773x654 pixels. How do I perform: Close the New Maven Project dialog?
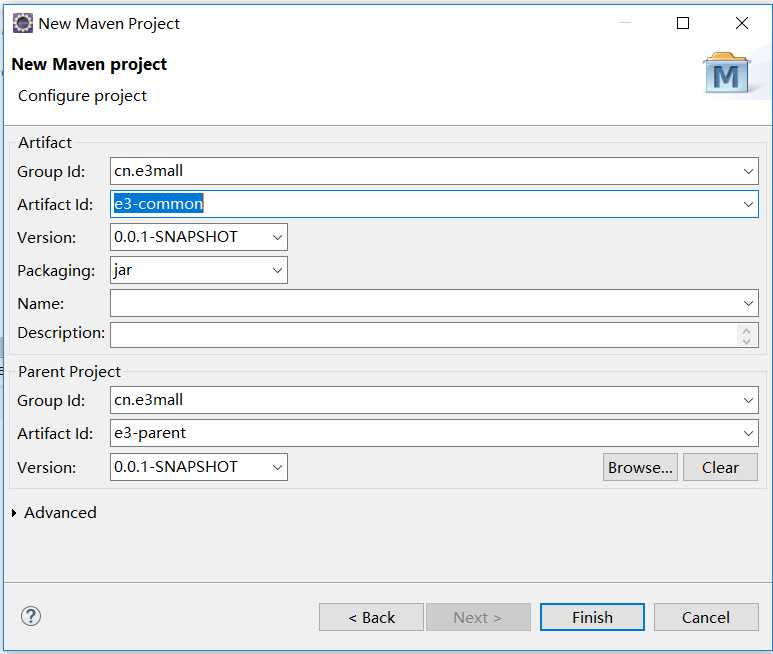pos(741,23)
